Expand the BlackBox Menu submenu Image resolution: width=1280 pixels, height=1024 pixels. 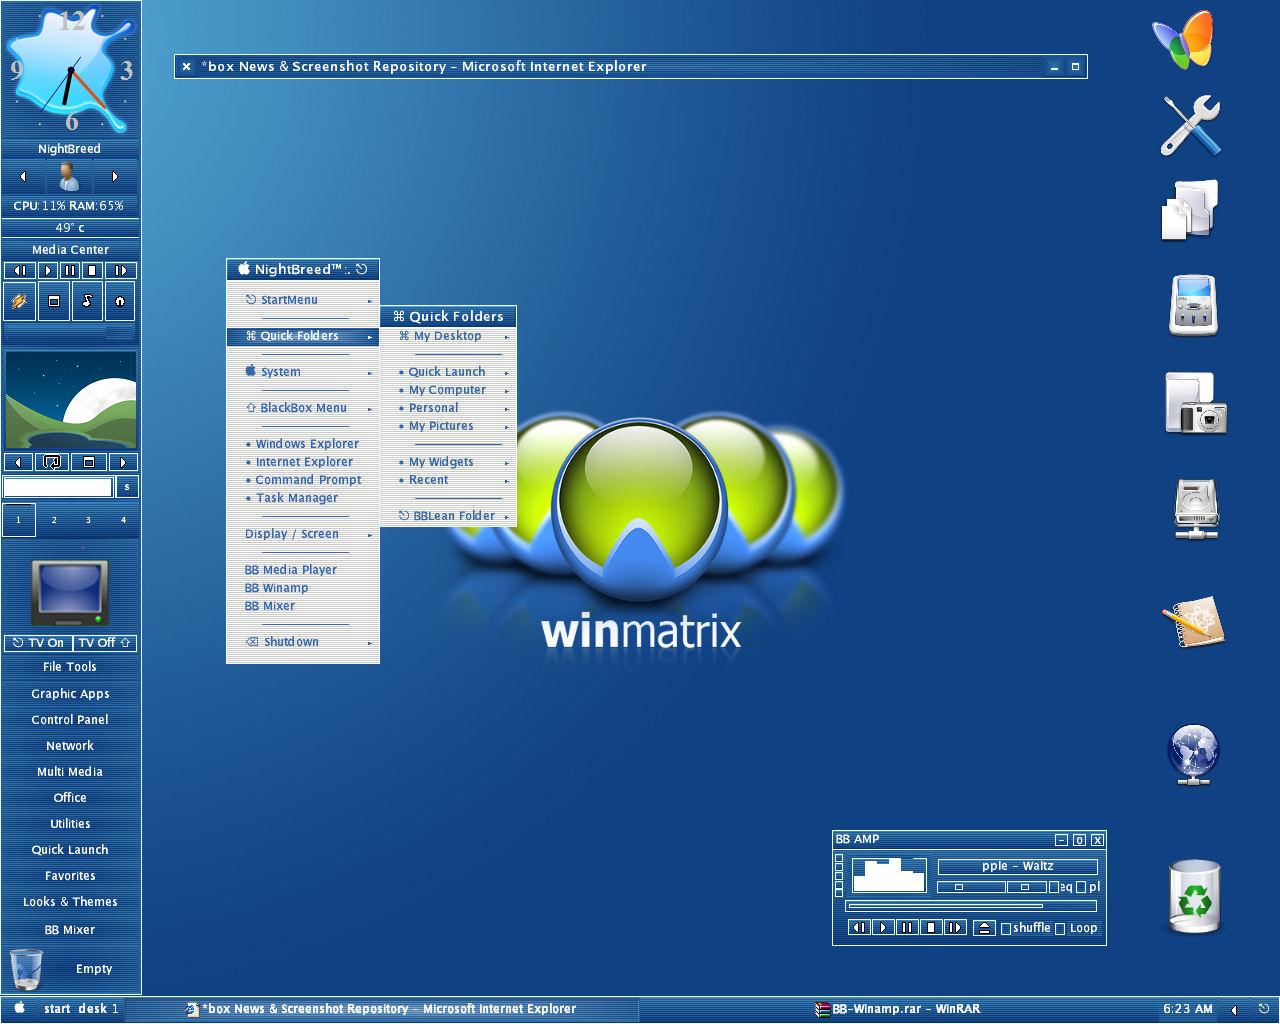[x=303, y=408]
